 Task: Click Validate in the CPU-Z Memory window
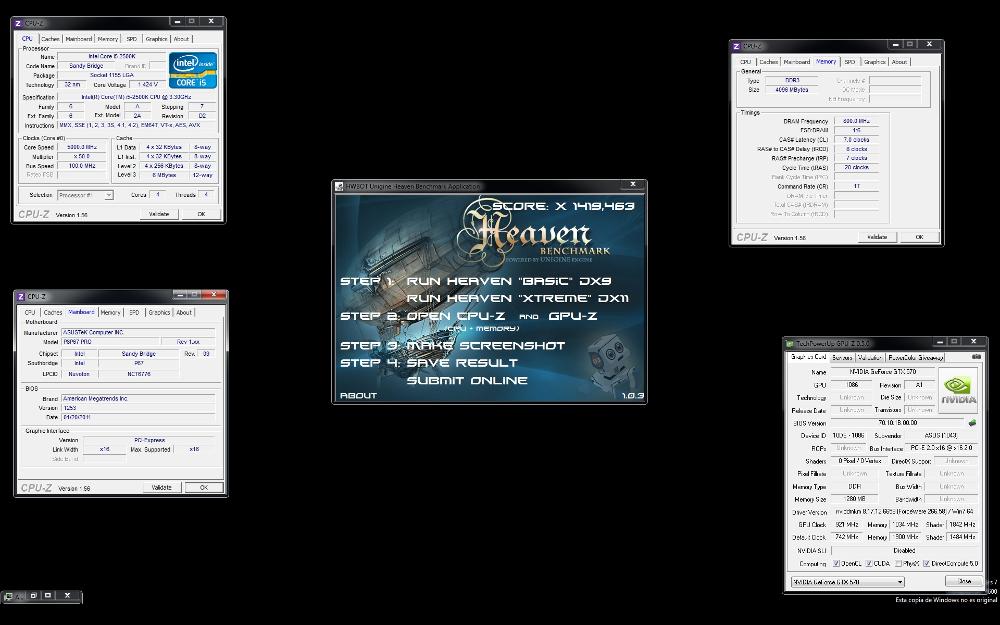coord(878,237)
